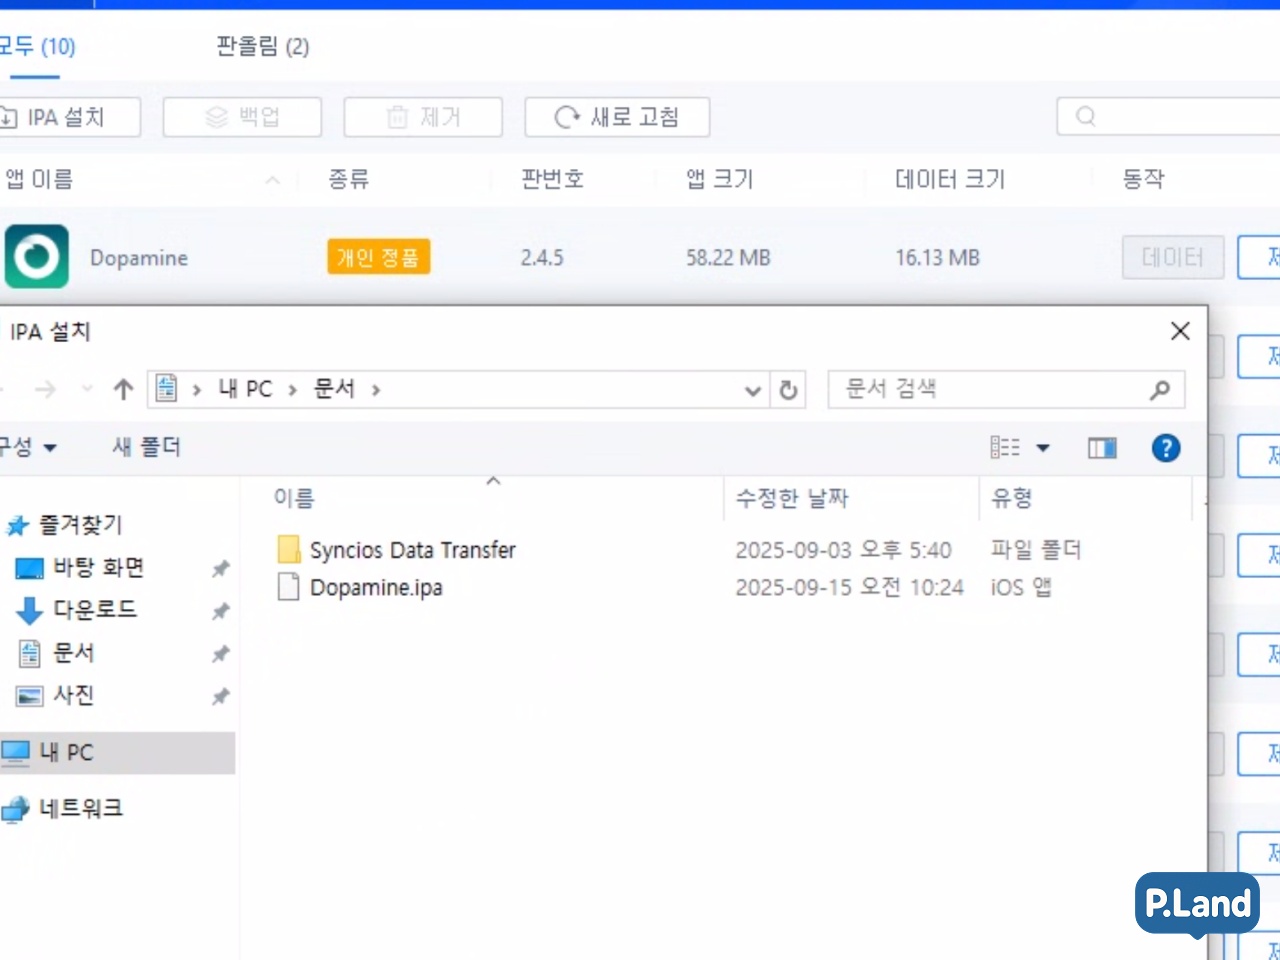
Task: Click the refresh button in address bar
Action: pos(788,390)
